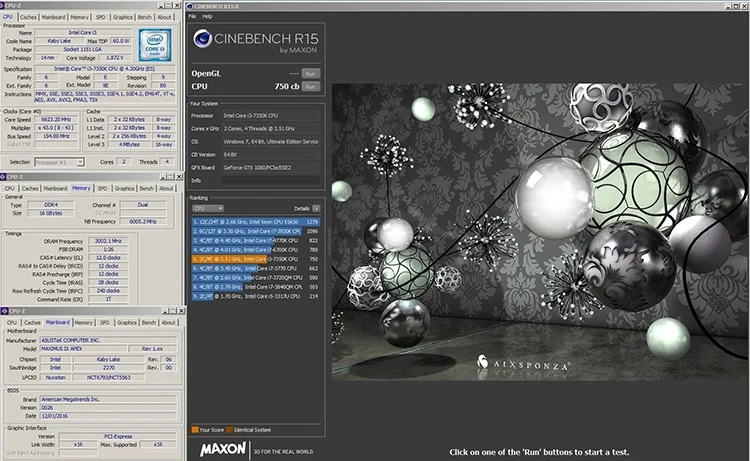Click the MAXON logo at bottom

click(x=223, y=449)
